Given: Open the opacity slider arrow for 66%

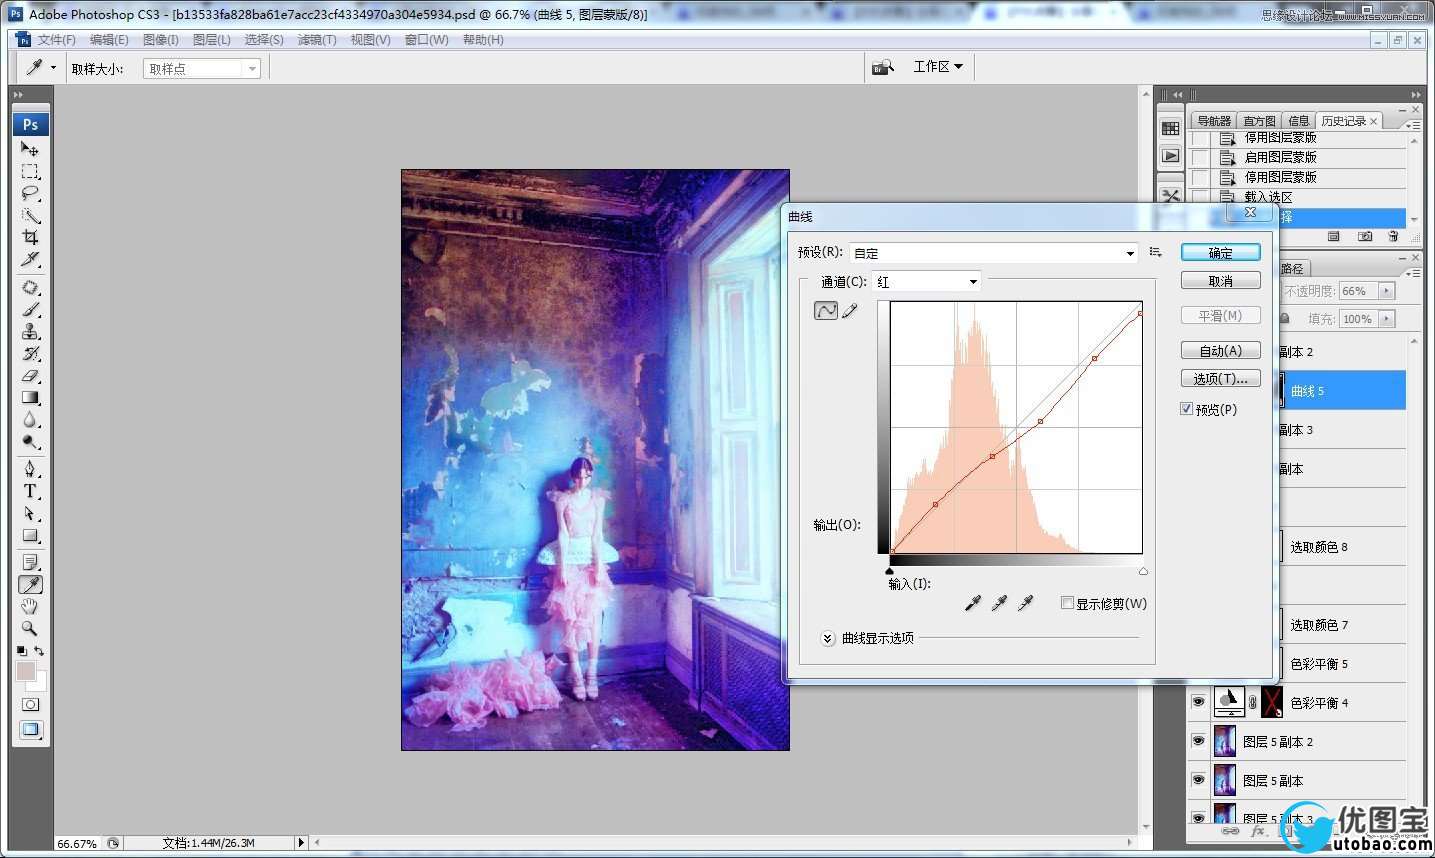Looking at the screenshot, I should [x=1386, y=291].
